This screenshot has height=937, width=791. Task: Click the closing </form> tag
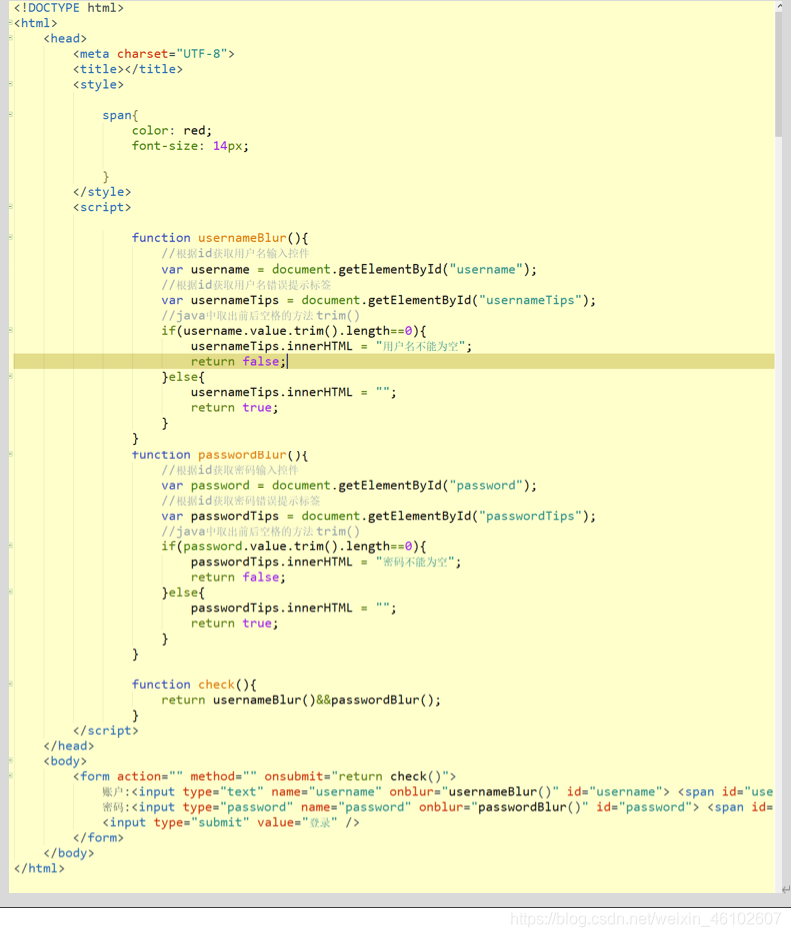coord(98,838)
